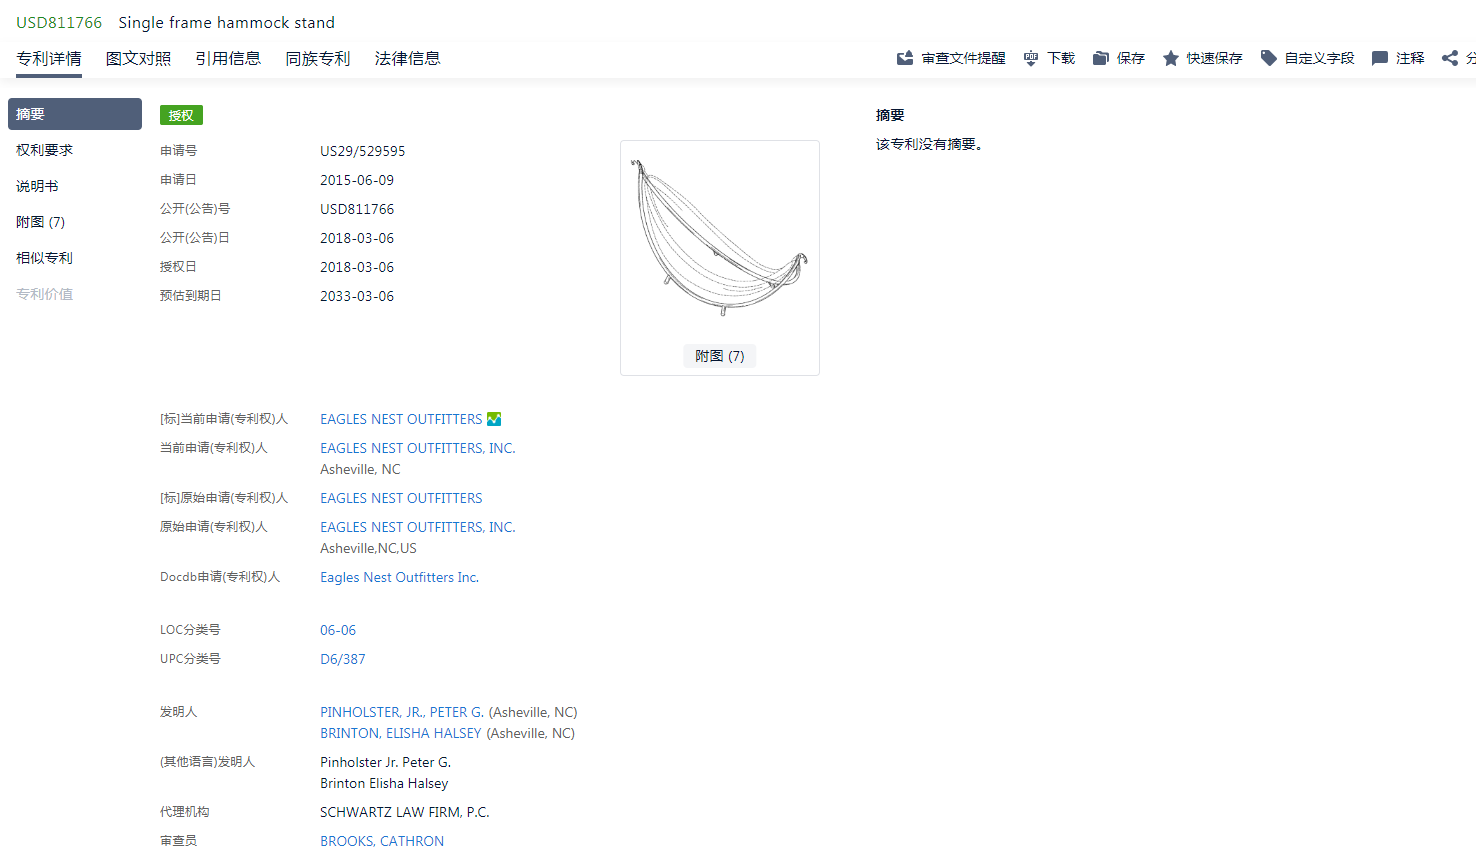Open UPC classification D6/387 link
The width and height of the screenshot is (1476, 852).
[343, 659]
